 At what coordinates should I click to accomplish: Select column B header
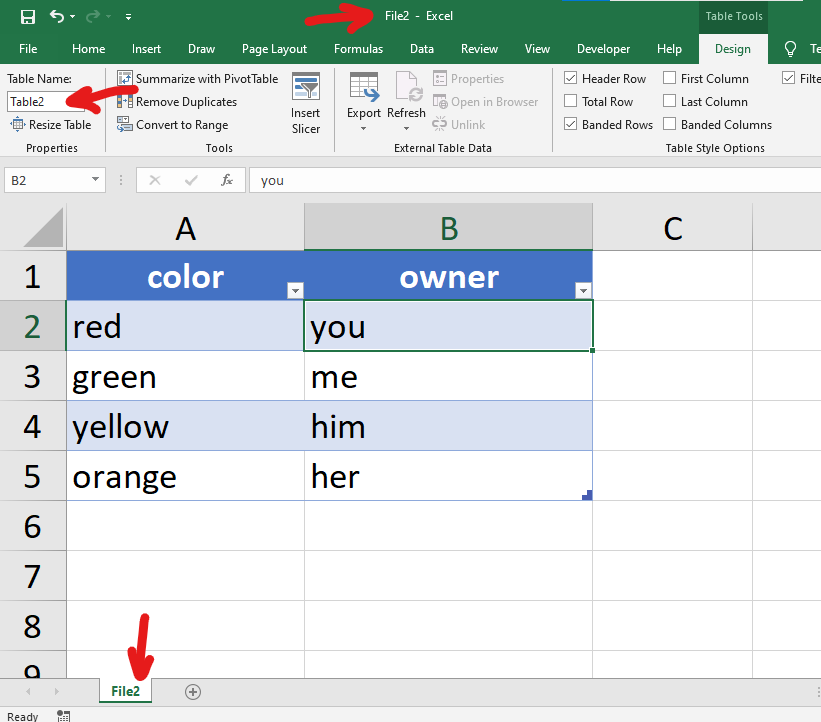448,228
